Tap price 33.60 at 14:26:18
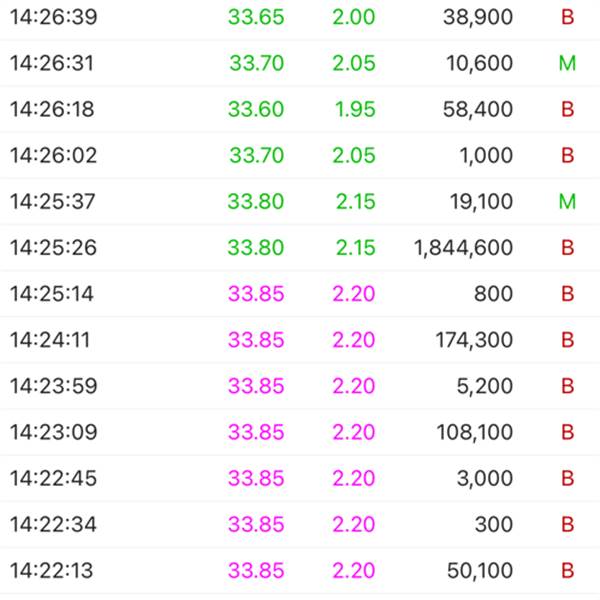The width and height of the screenshot is (600, 600). (x=256, y=109)
